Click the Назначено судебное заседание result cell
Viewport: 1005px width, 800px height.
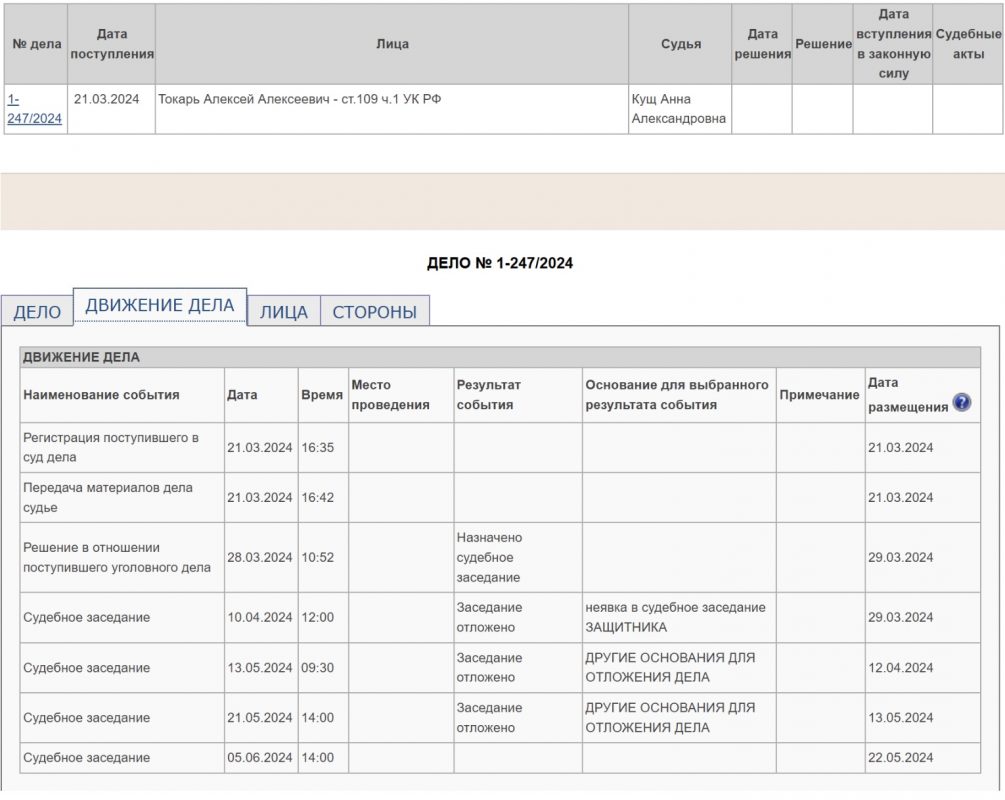coord(489,557)
